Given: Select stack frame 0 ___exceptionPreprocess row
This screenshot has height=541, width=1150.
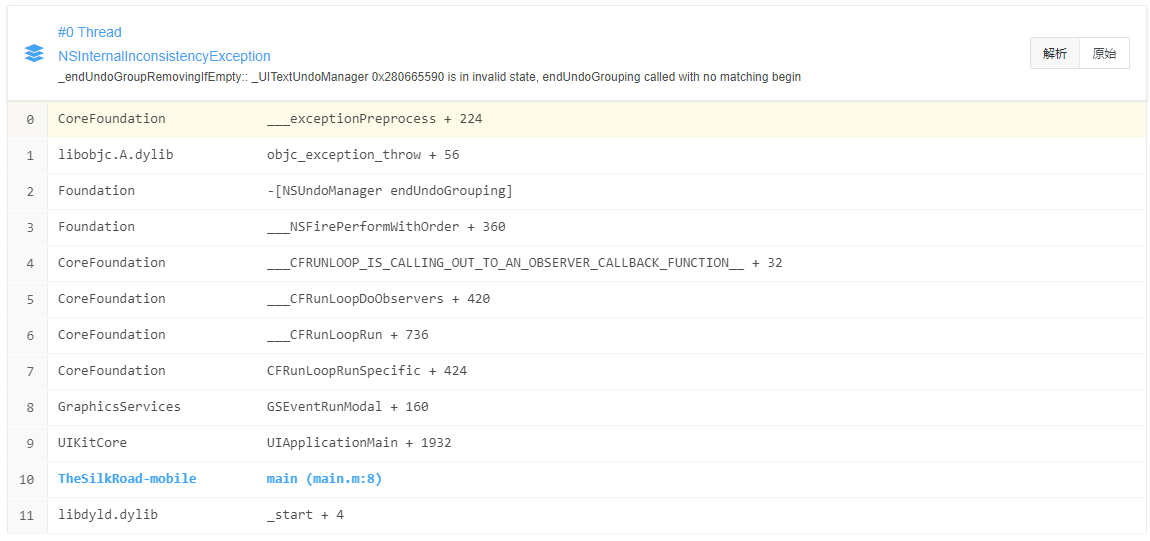Looking at the screenshot, I should [x=374, y=119].
